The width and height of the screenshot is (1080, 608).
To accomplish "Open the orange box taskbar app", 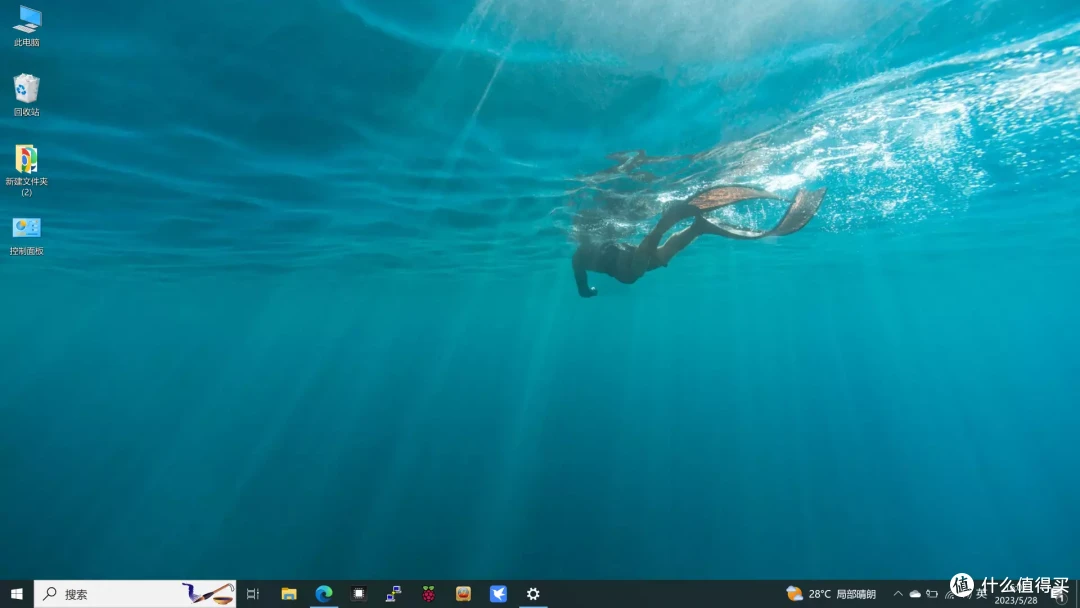I will click(464, 594).
